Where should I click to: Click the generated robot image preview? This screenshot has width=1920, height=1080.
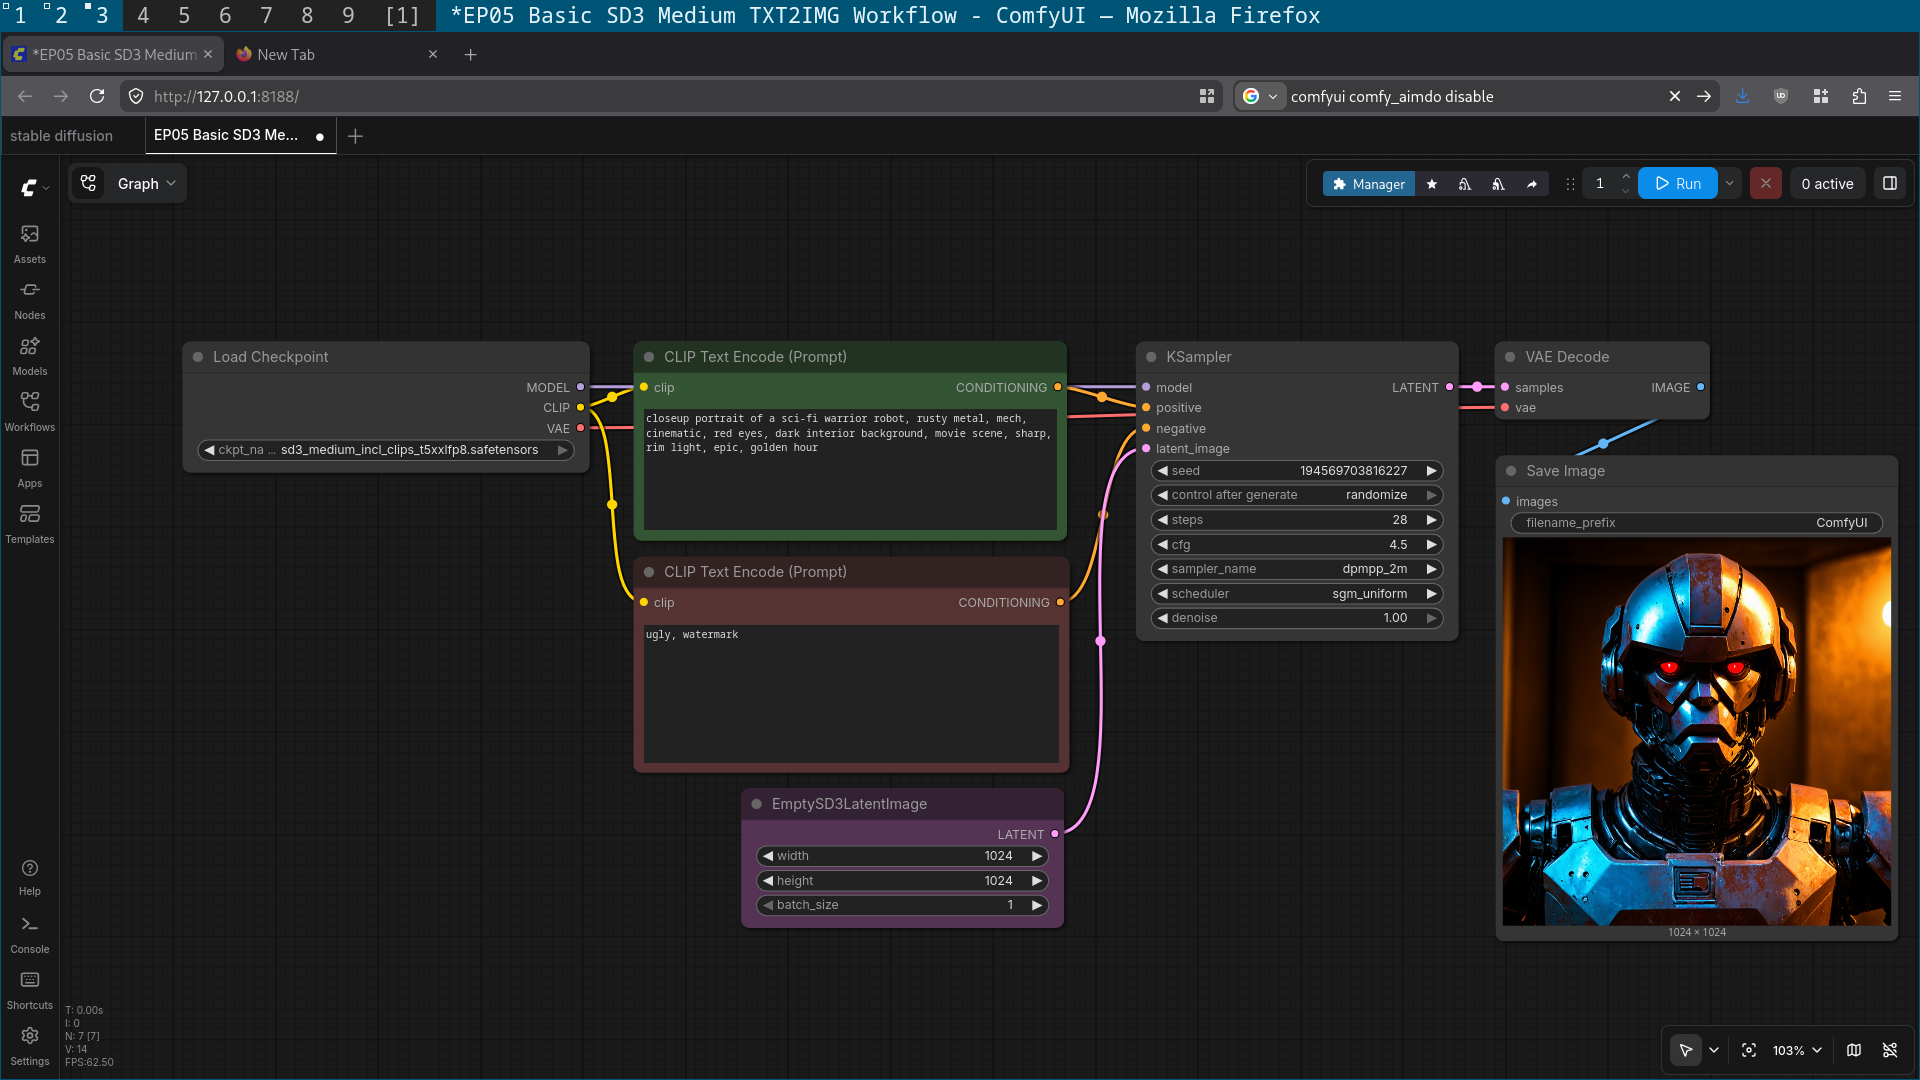click(1696, 732)
